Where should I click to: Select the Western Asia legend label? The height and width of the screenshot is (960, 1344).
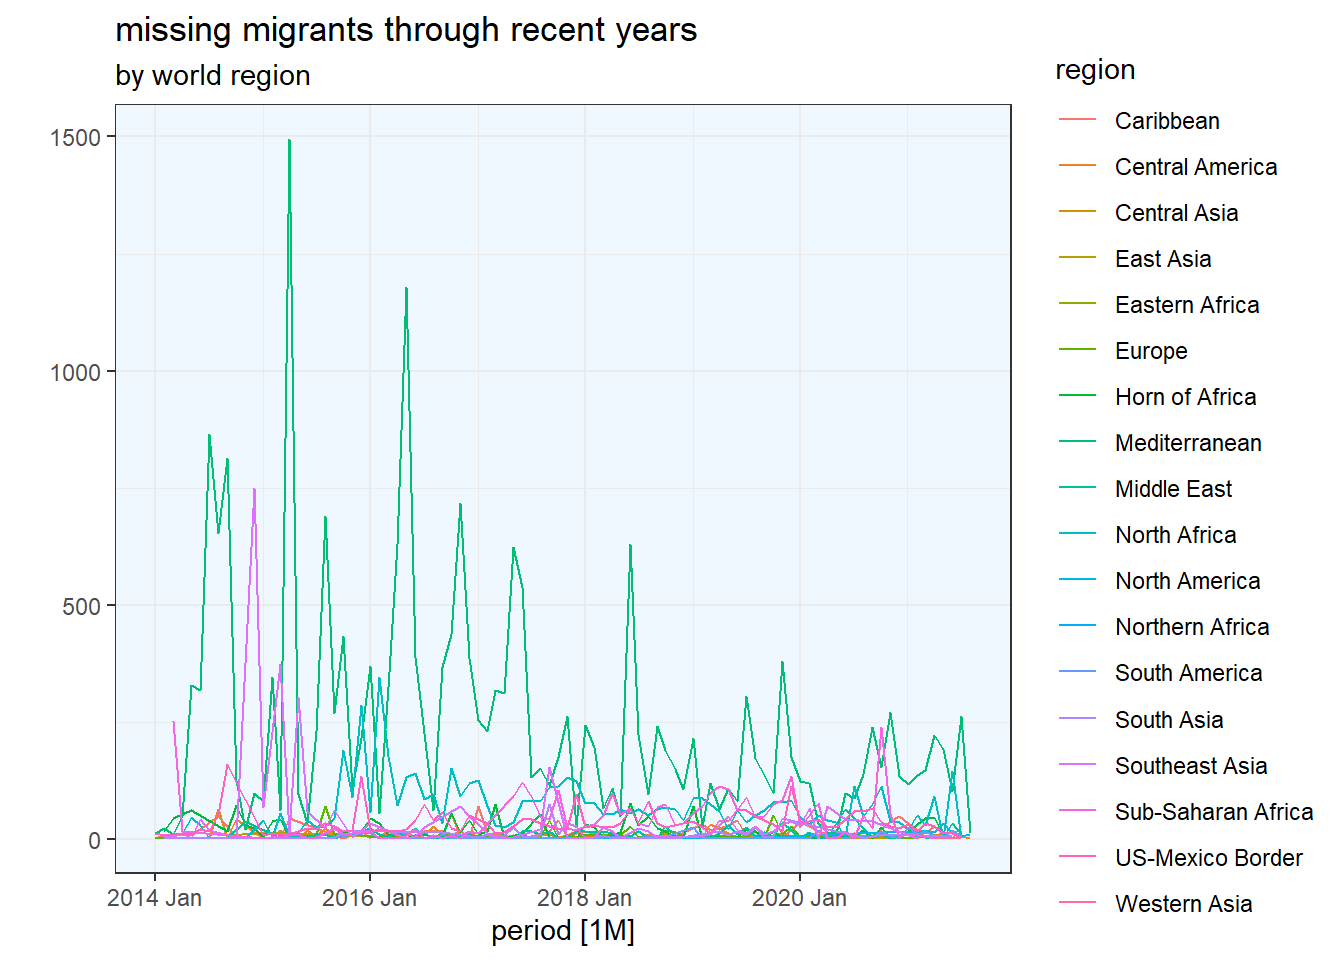tap(1183, 904)
